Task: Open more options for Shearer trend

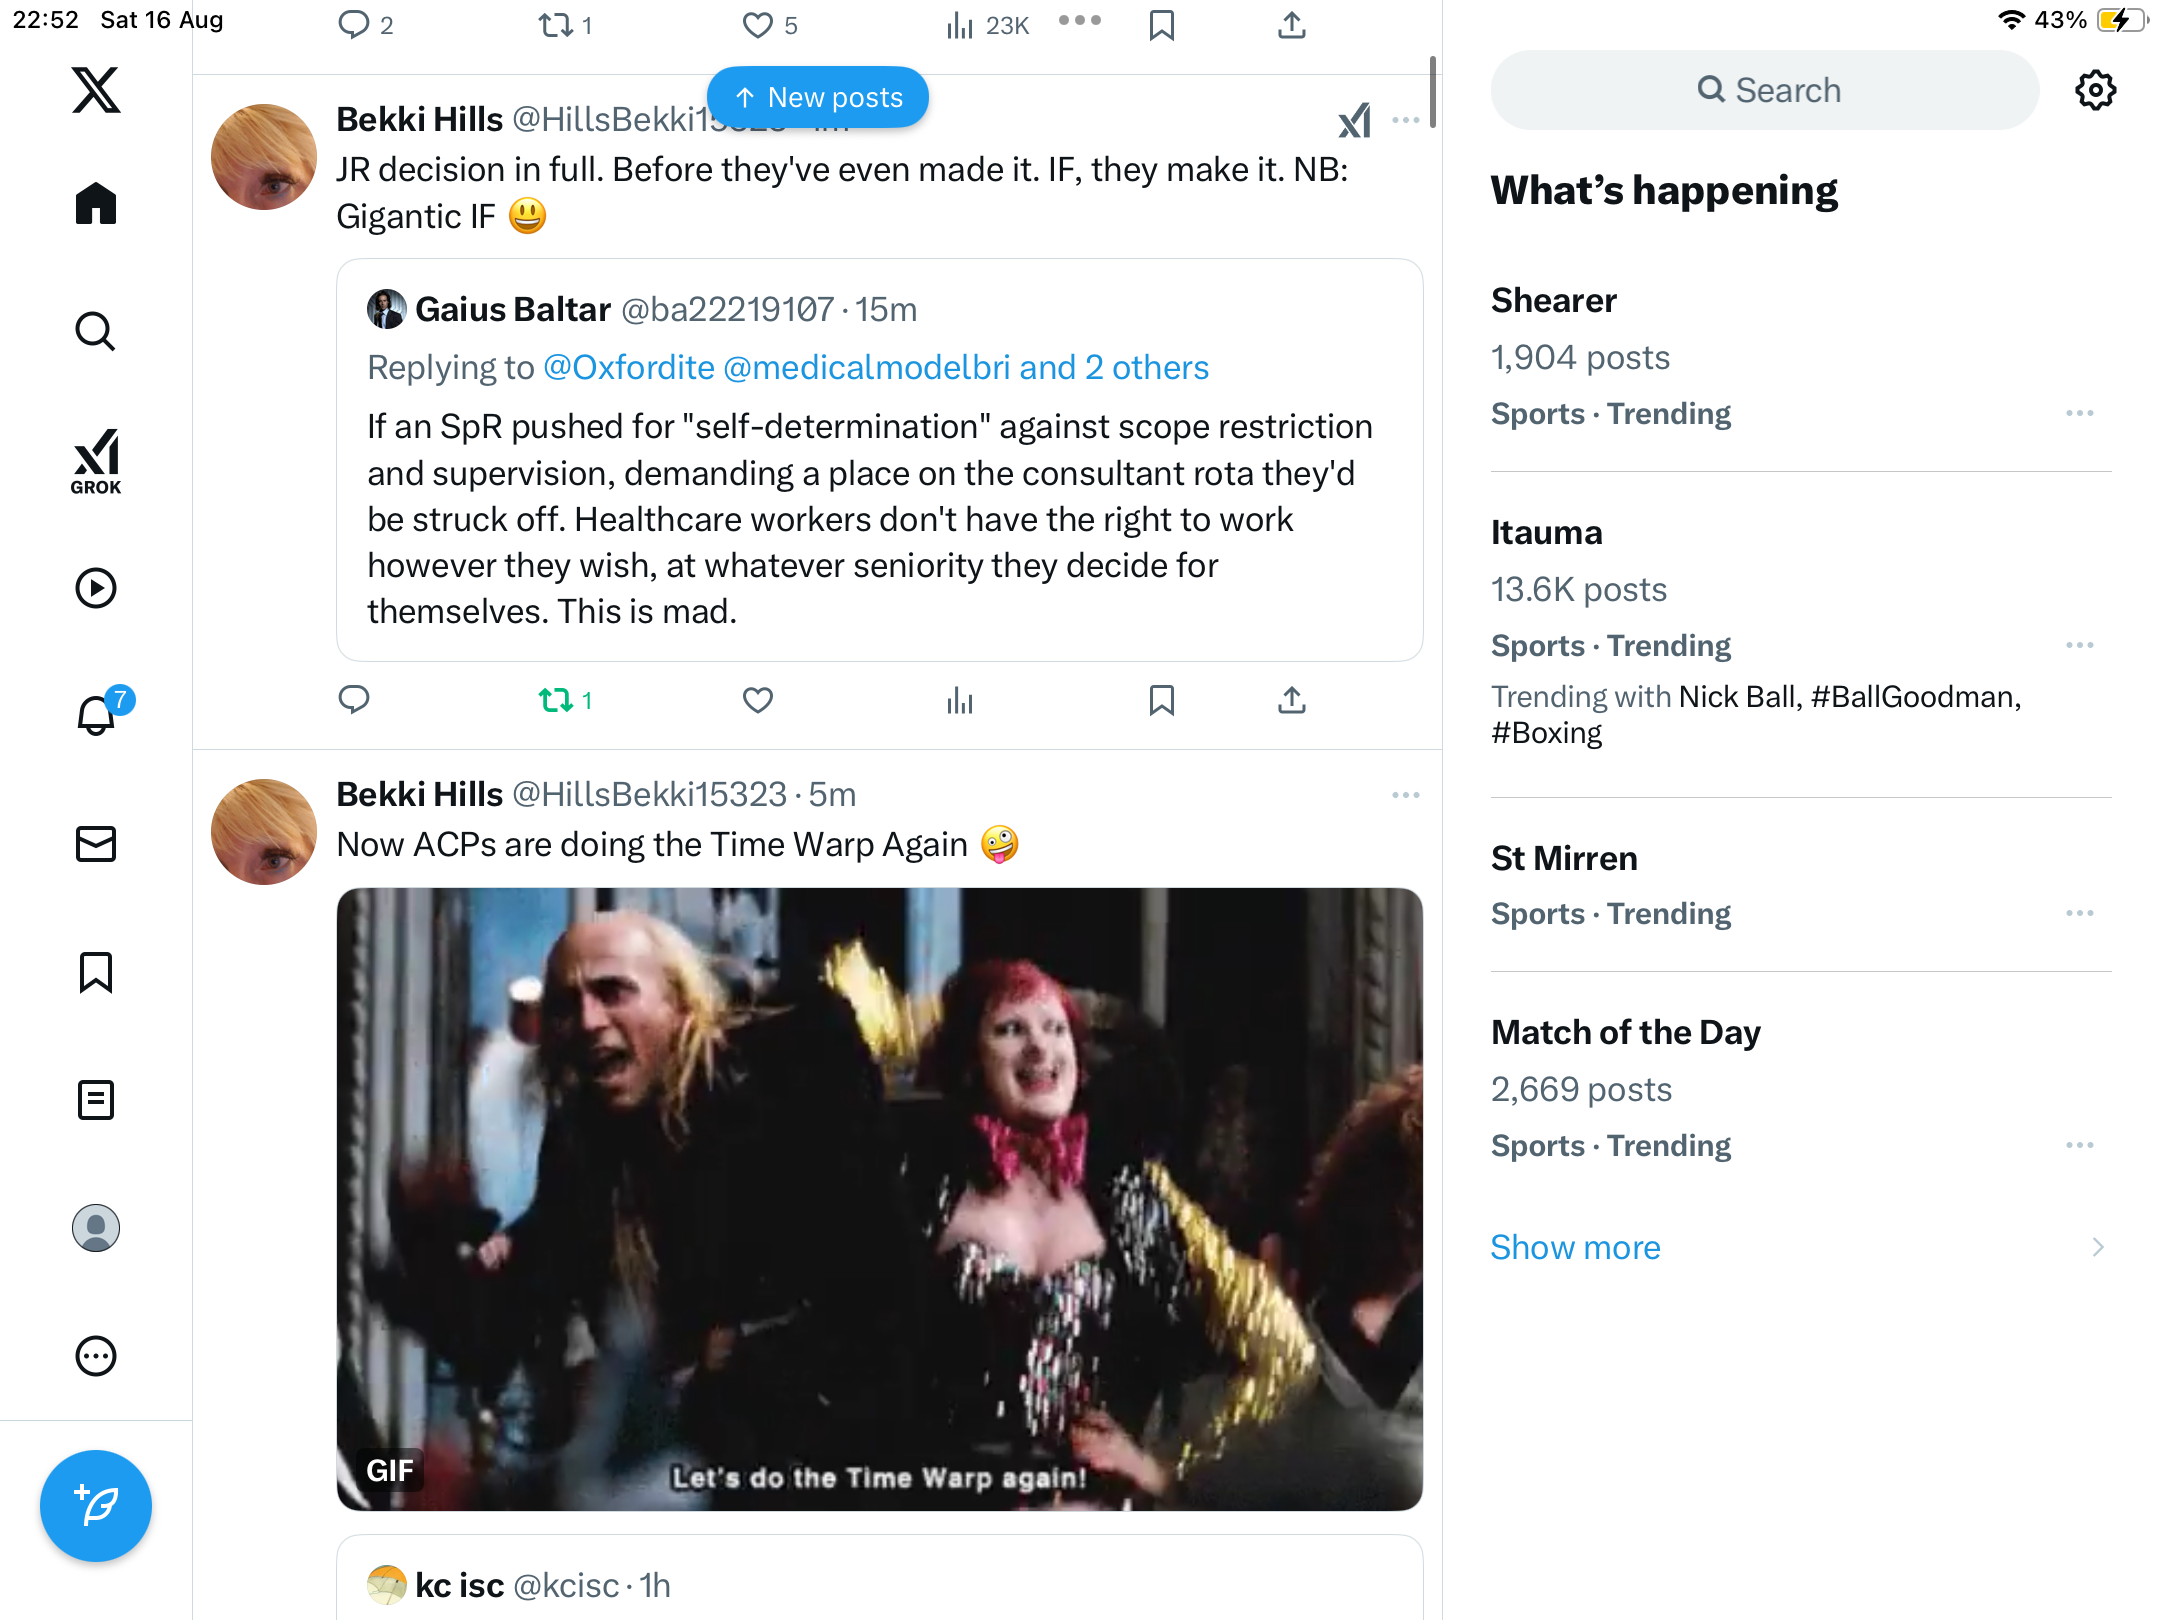Action: (x=2079, y=413)
